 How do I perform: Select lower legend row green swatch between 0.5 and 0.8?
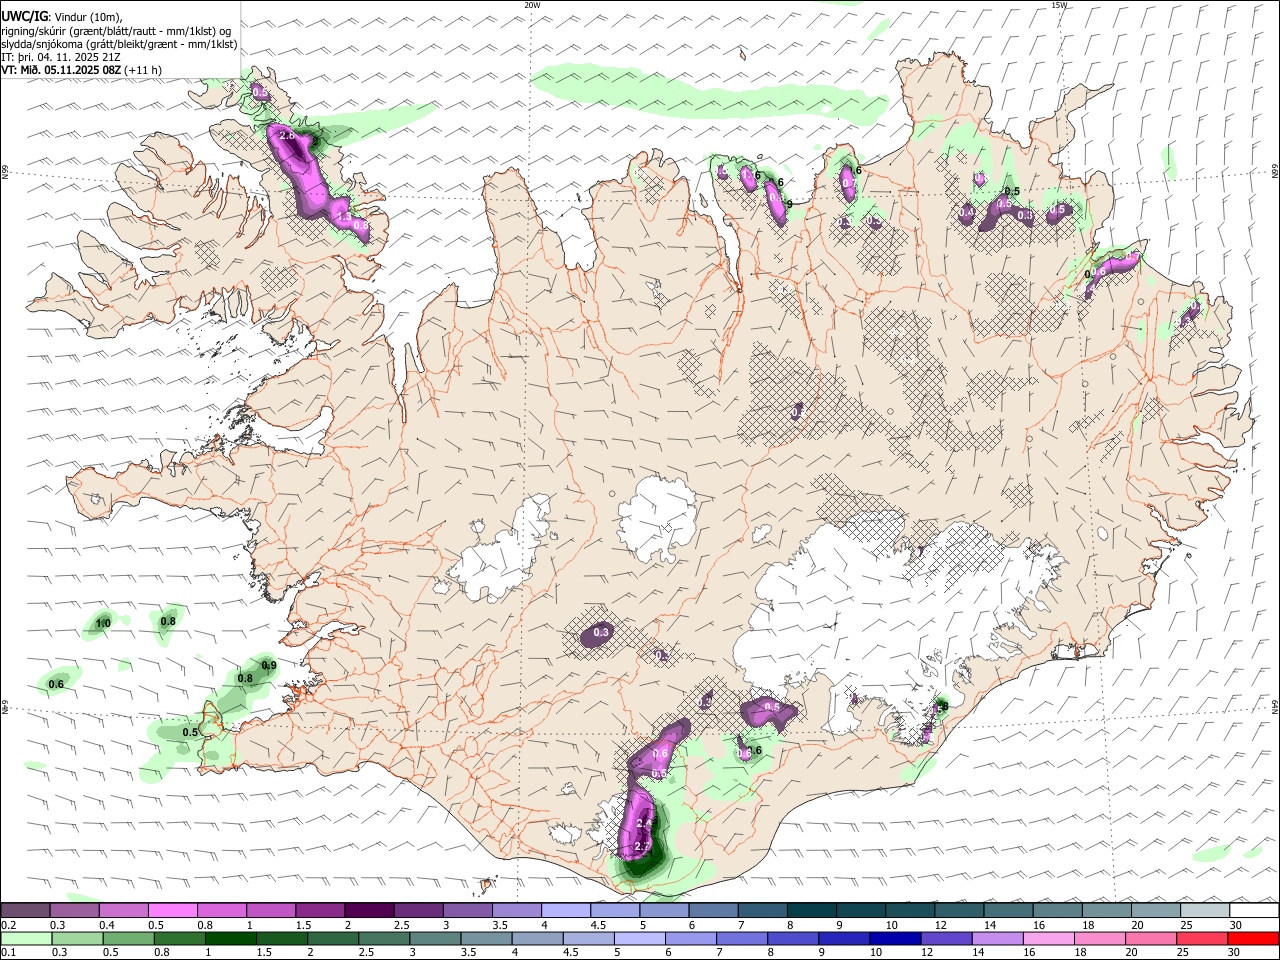[x=128, y=938]
